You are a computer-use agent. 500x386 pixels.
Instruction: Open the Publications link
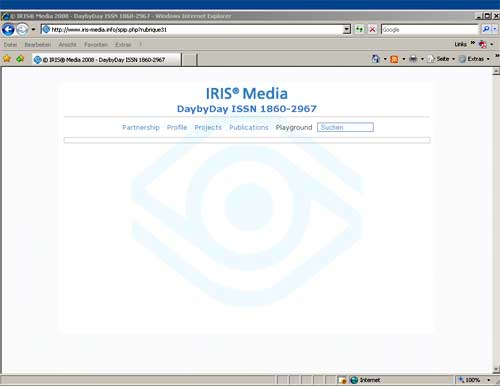249,127
